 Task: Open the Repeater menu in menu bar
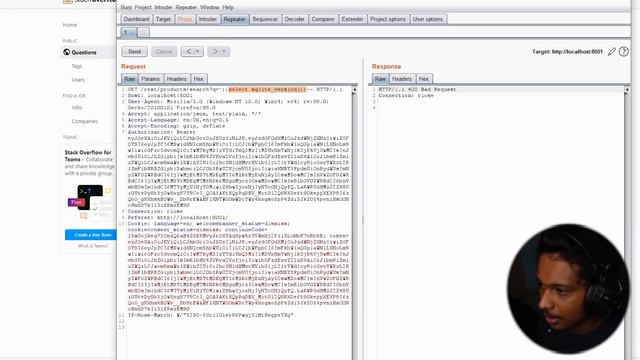(x=186, y=7)
